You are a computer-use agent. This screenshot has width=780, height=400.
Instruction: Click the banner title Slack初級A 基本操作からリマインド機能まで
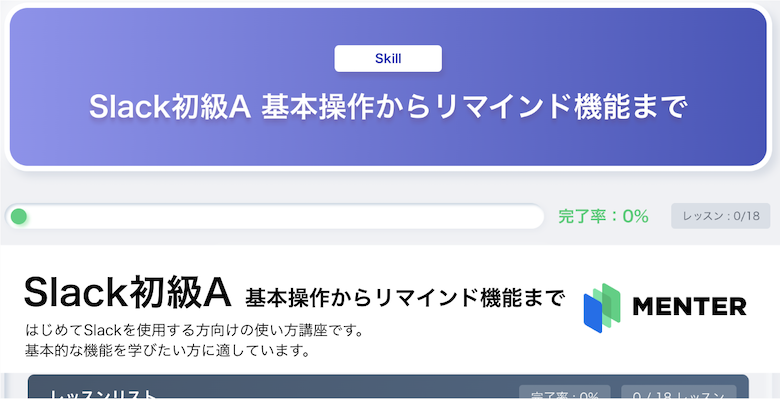tap(388, 107)
